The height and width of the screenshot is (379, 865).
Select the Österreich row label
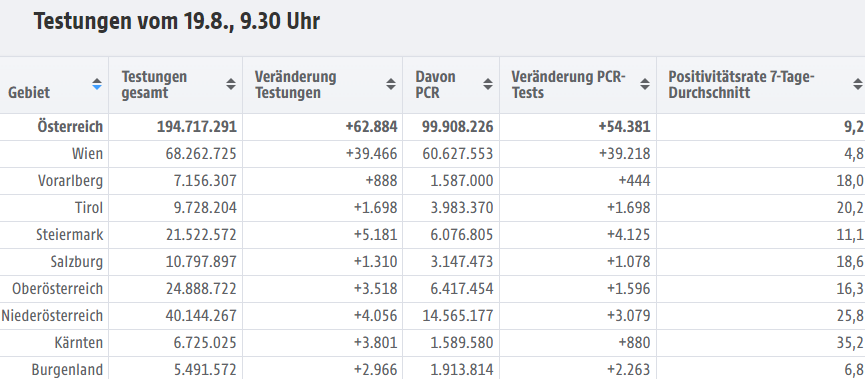[70, 127]
